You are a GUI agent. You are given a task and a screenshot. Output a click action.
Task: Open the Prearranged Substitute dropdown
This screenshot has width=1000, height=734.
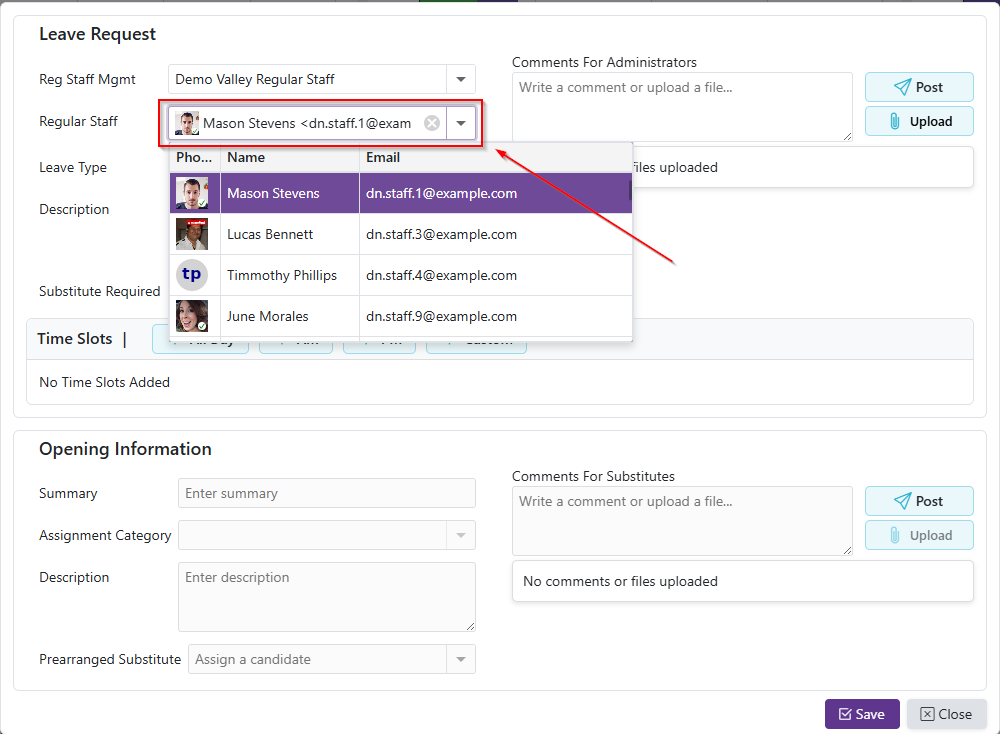coord(461,659)
